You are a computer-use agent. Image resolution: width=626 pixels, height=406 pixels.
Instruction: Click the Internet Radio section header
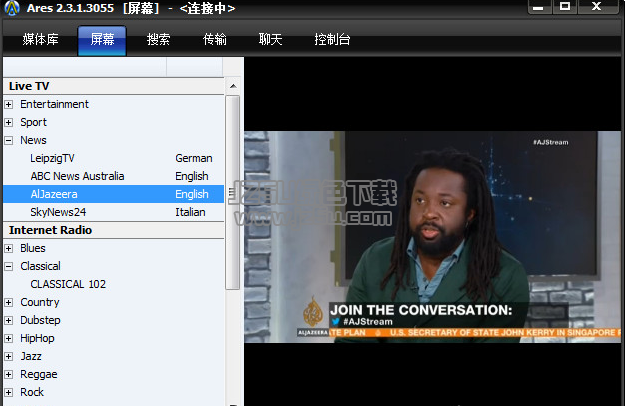click(x=113, y=230)
